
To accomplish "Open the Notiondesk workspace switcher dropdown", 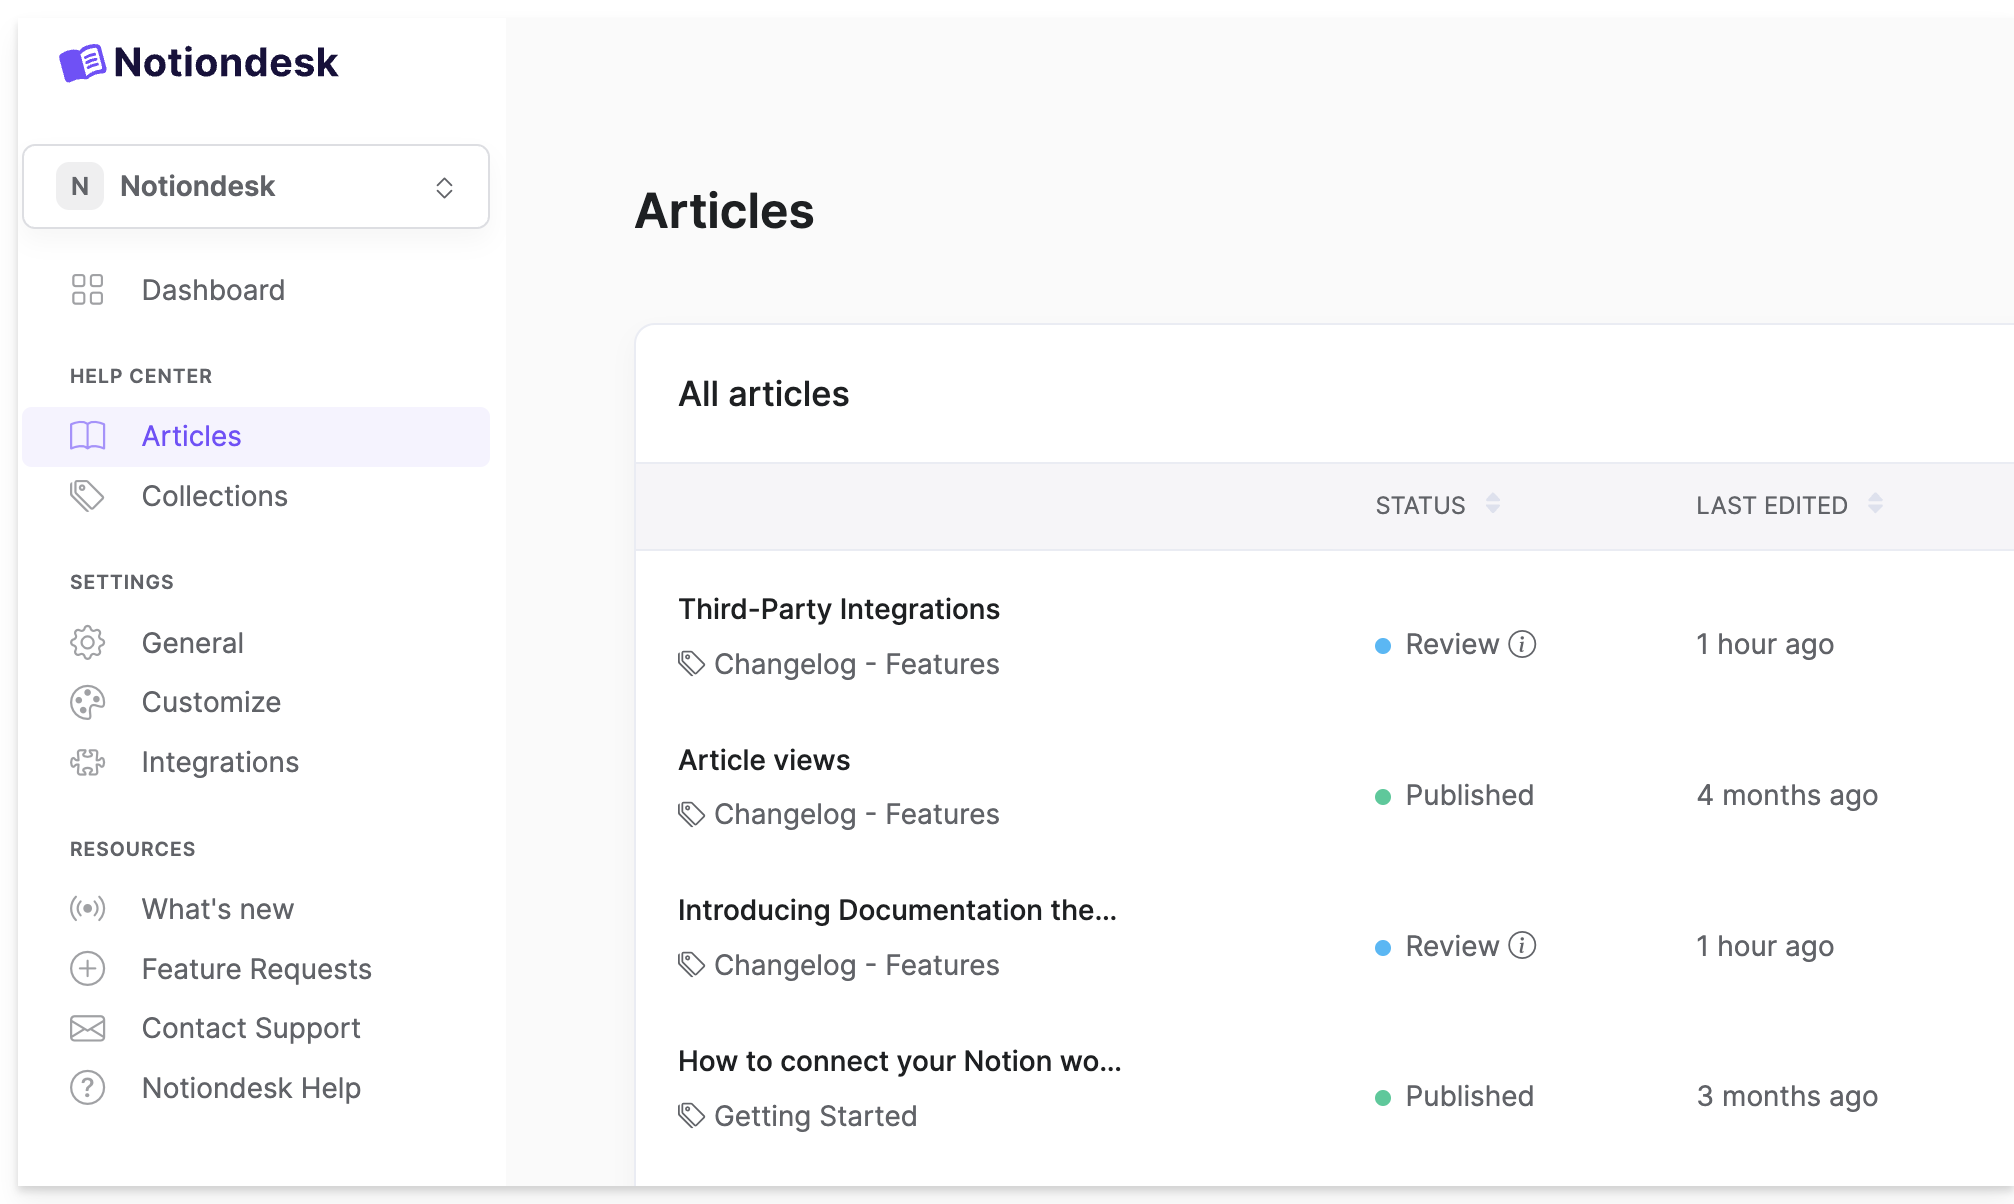I will [x=256, y=187].
